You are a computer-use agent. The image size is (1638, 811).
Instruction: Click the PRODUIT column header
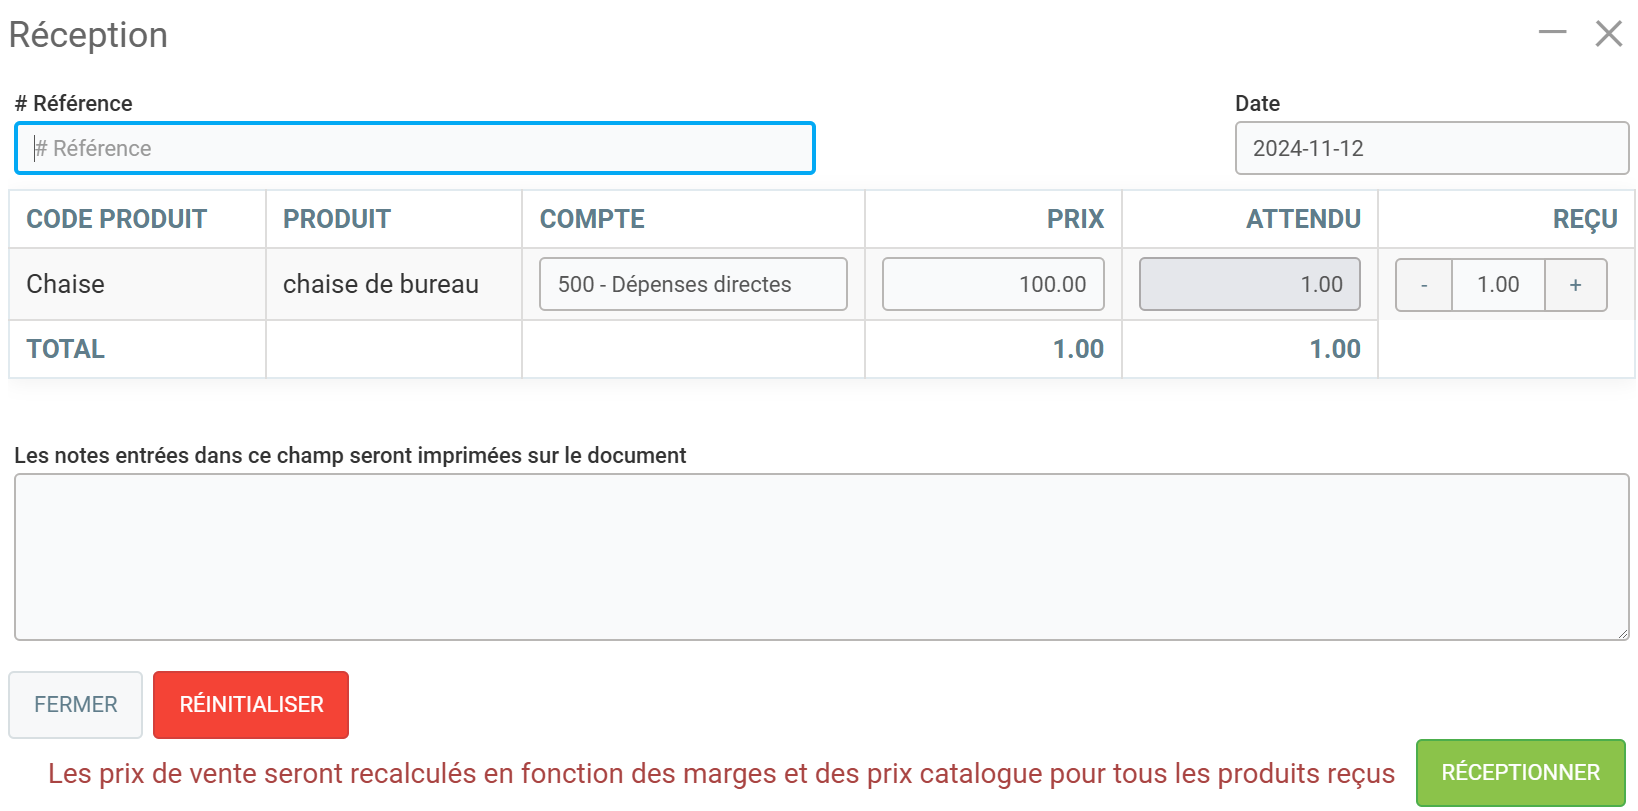[x=337, y=219]
